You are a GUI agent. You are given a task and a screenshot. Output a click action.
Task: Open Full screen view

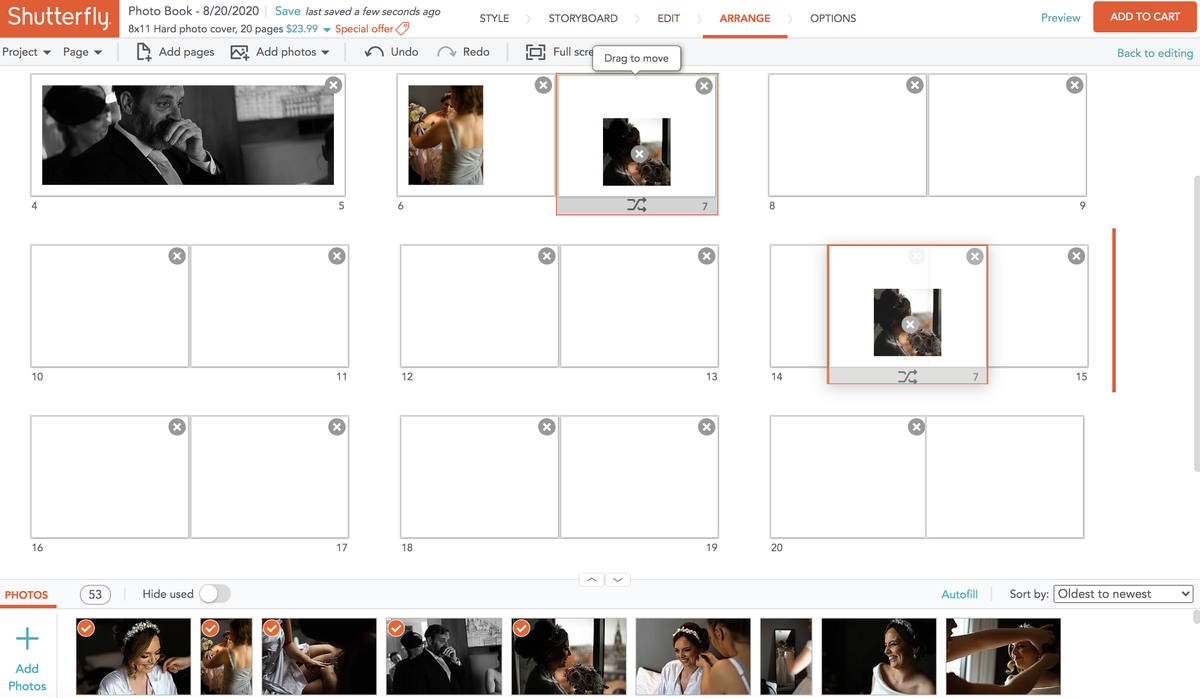point(536,51)
